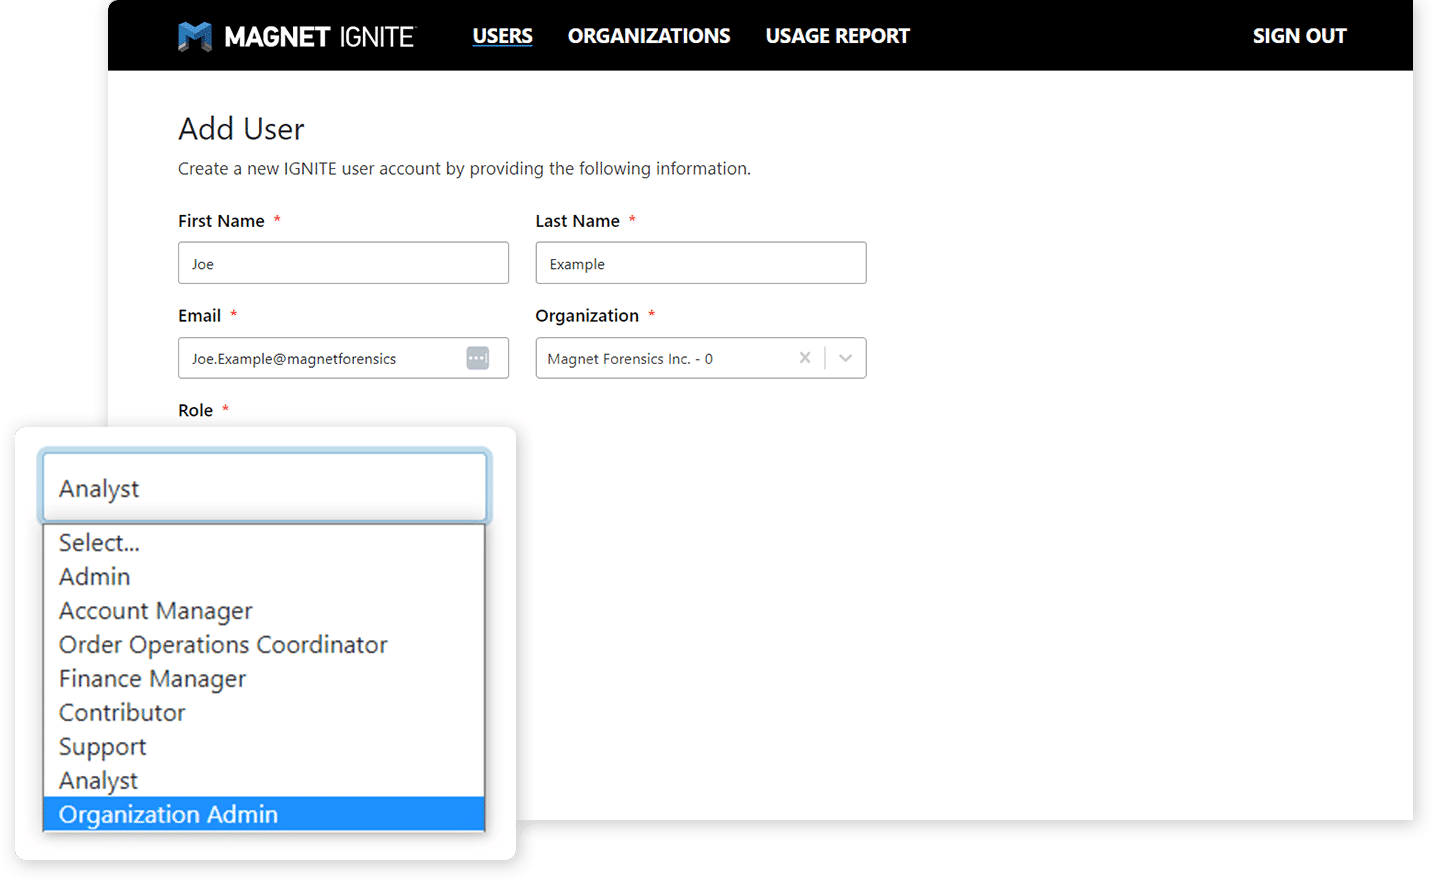The image size is (1432, 880).
Task: Click the Last Name input field
Action: (700, 263)
